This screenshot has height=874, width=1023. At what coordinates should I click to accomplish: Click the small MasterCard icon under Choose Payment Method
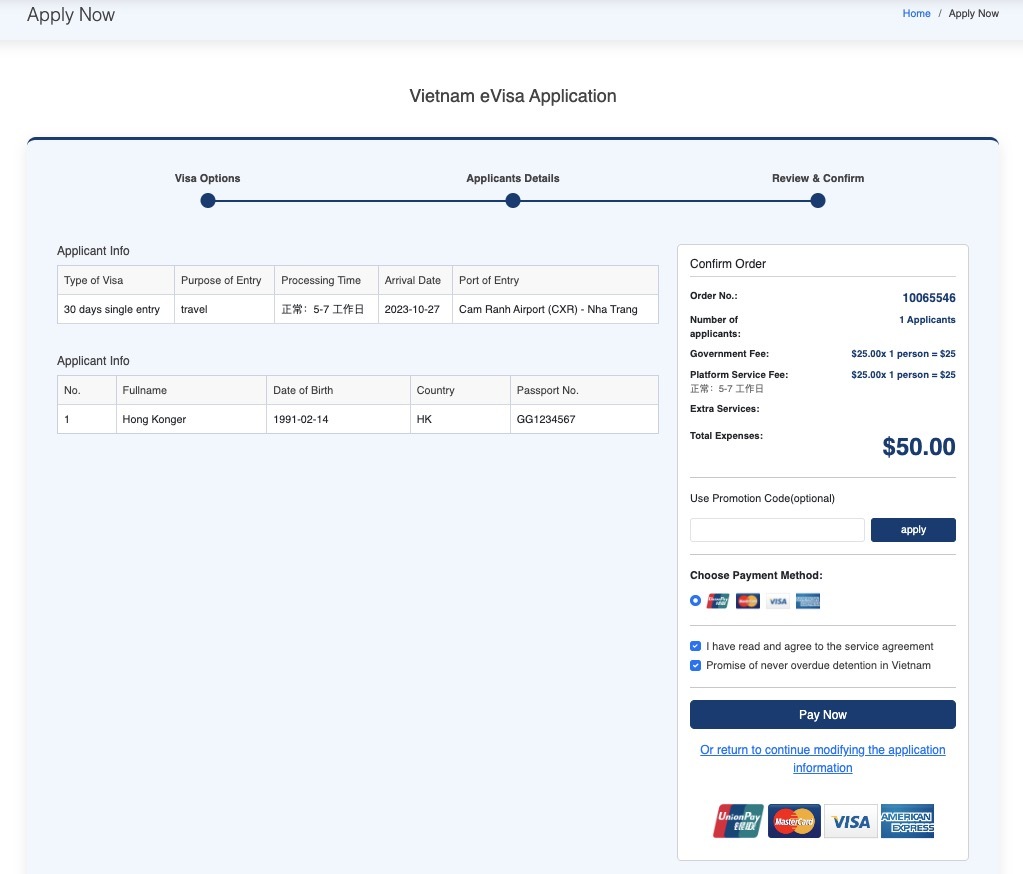tap(748, 601)
